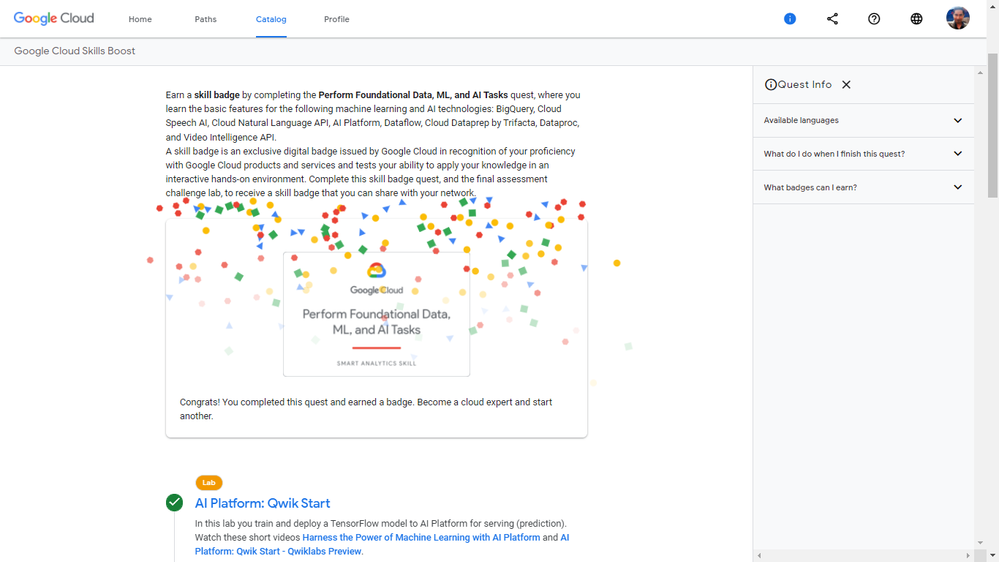
Task: Click the Congrats completion message text
Action: (366, 409)
